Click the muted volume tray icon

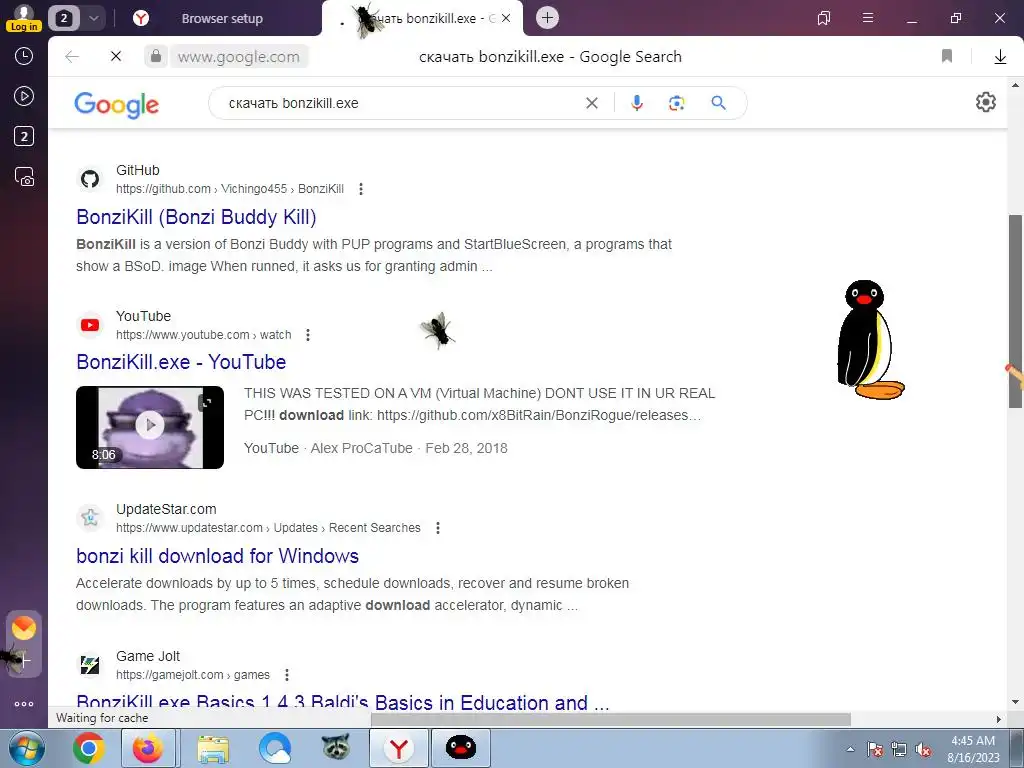pos(923,750)
